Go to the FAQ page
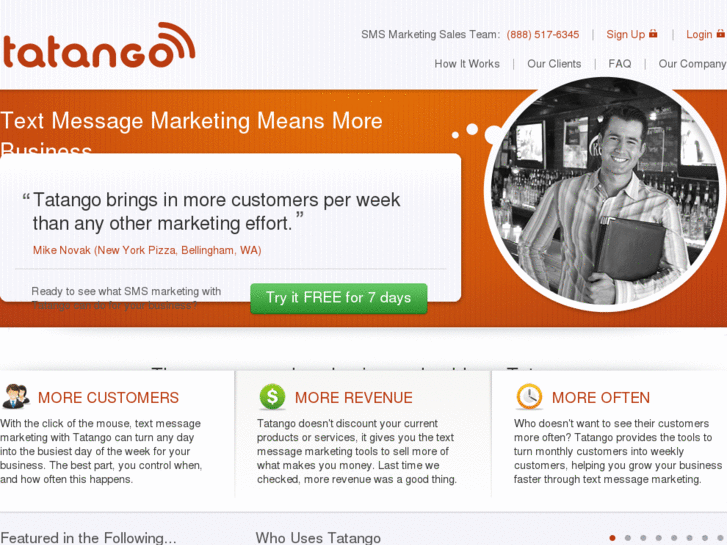 point(620,64)
